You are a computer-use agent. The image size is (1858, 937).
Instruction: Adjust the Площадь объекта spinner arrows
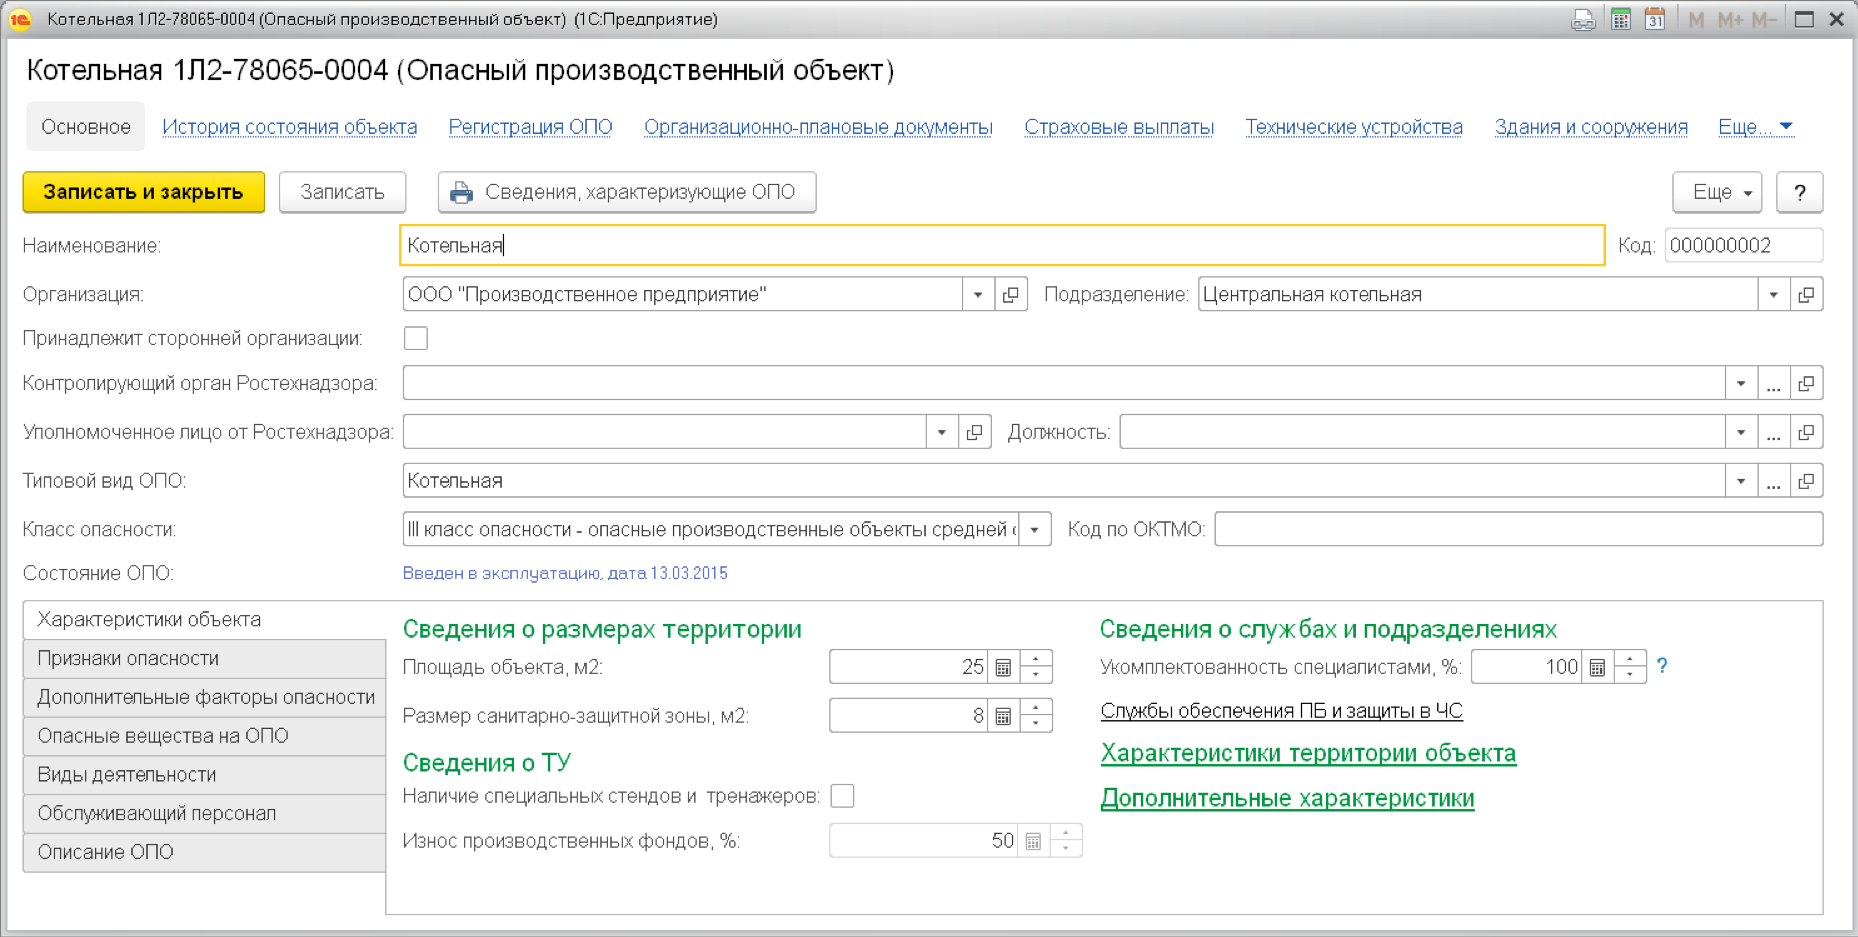[1036, 667]
